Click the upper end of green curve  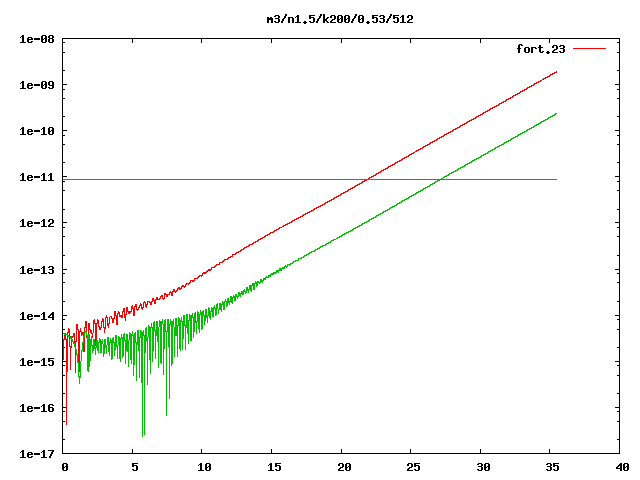pyautogui.click(x=556, y=113)
